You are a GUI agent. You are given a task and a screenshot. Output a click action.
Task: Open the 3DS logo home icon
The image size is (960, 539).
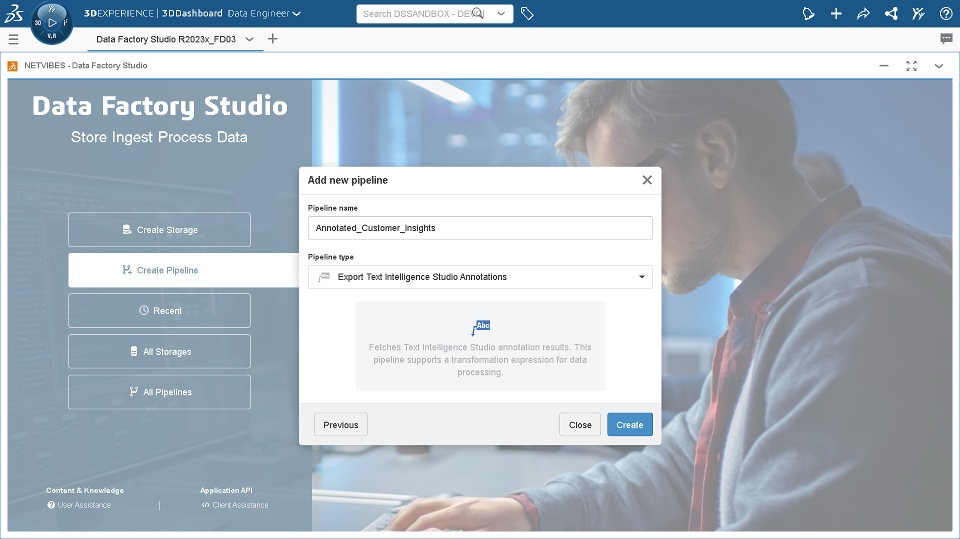click(13, 13)
